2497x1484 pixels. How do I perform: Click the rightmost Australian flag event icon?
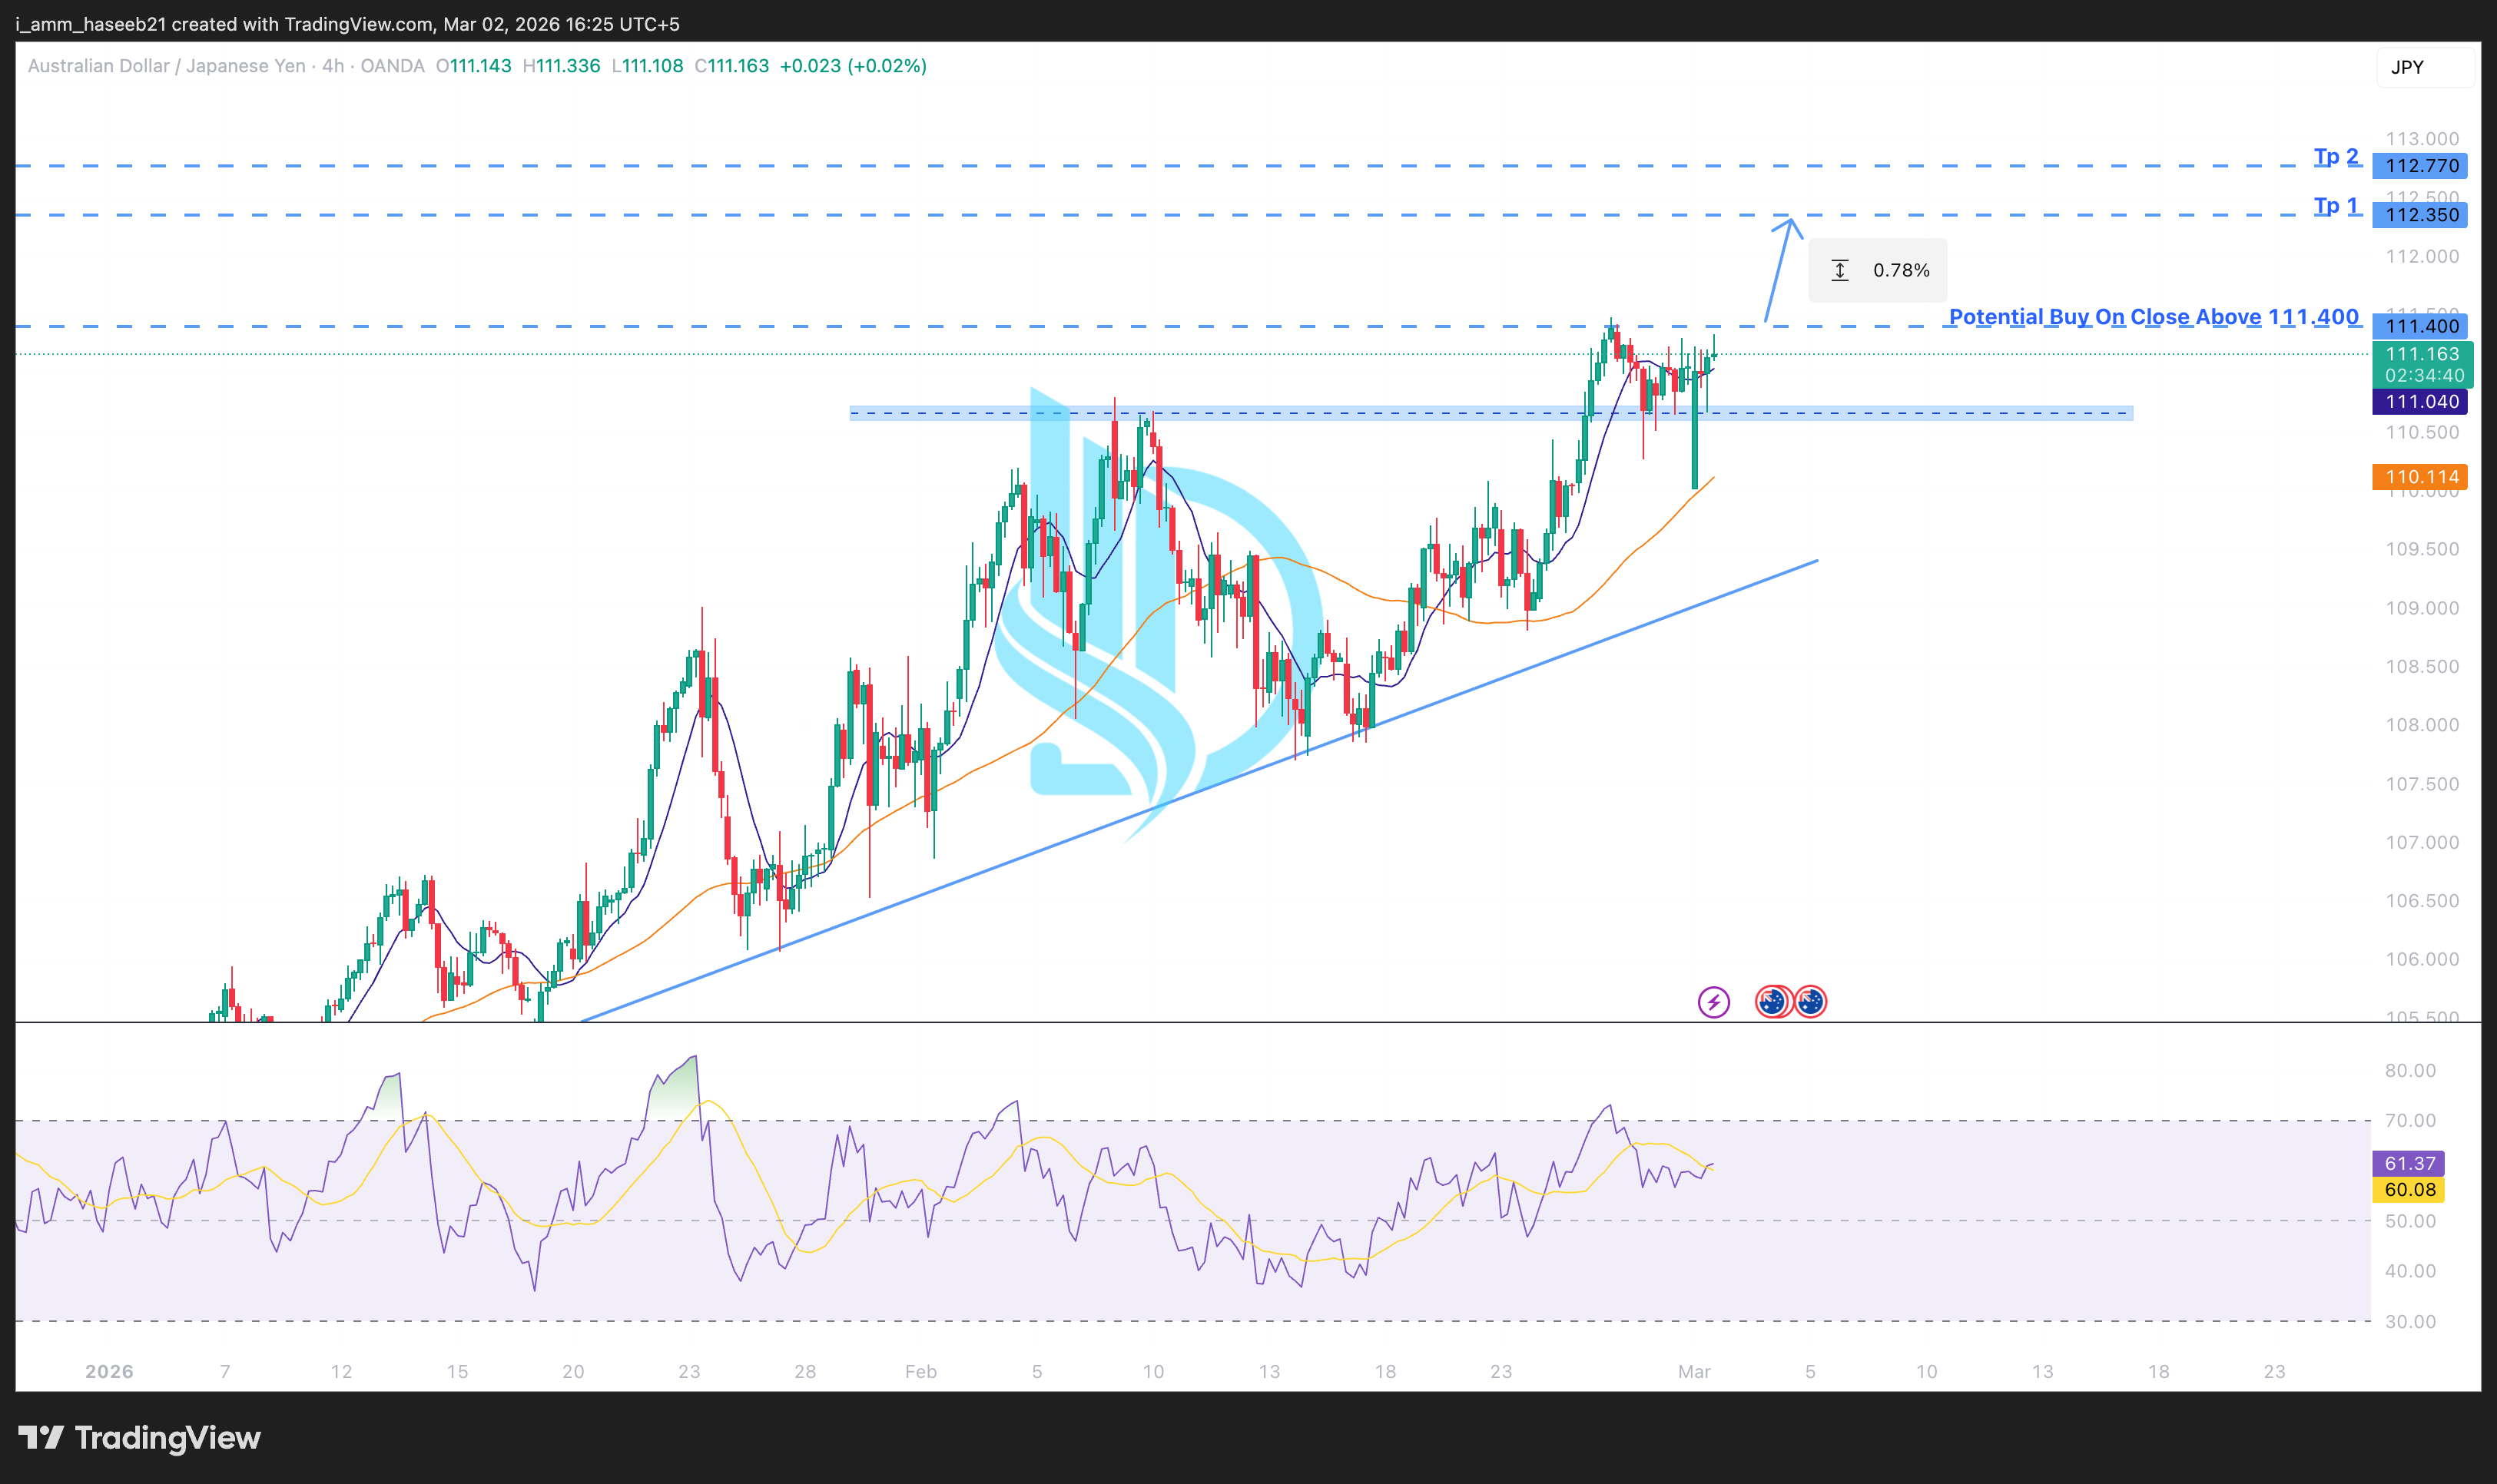[1810, 1001]
